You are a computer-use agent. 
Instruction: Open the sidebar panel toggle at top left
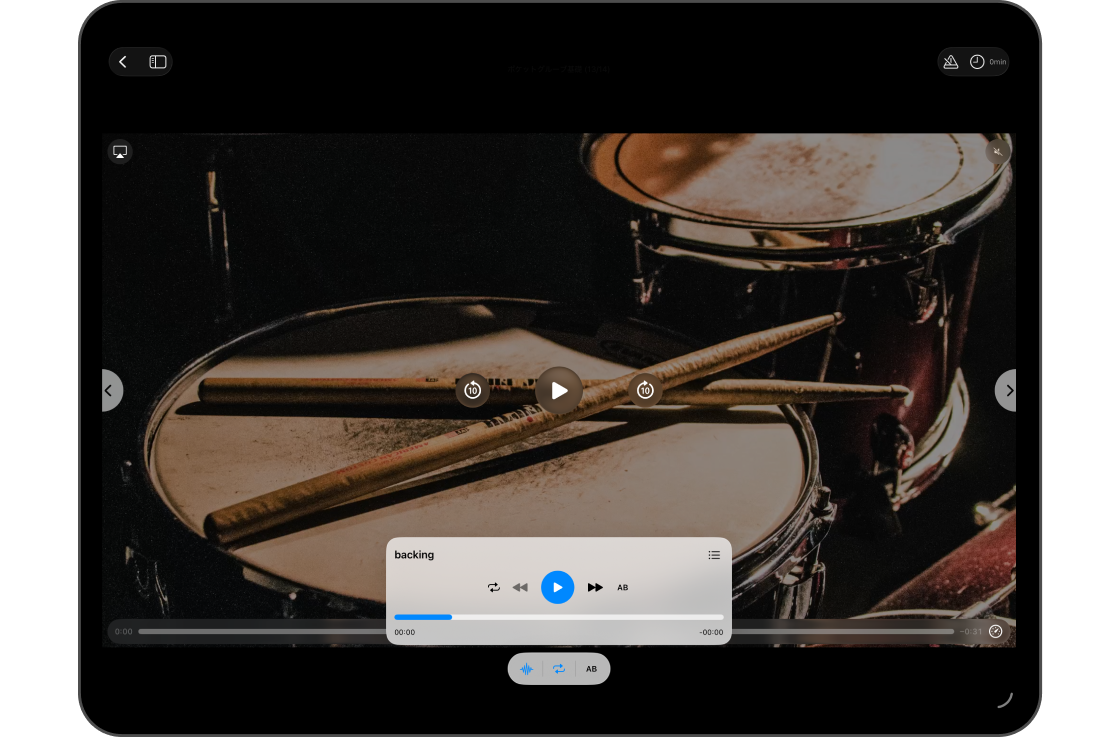point(156,61)
